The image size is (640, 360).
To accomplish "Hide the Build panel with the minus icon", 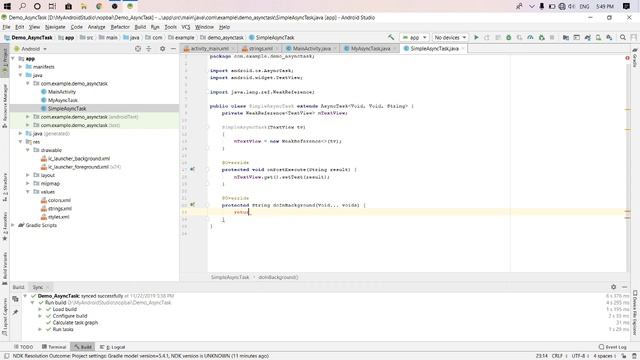I will tap(624, 287).
